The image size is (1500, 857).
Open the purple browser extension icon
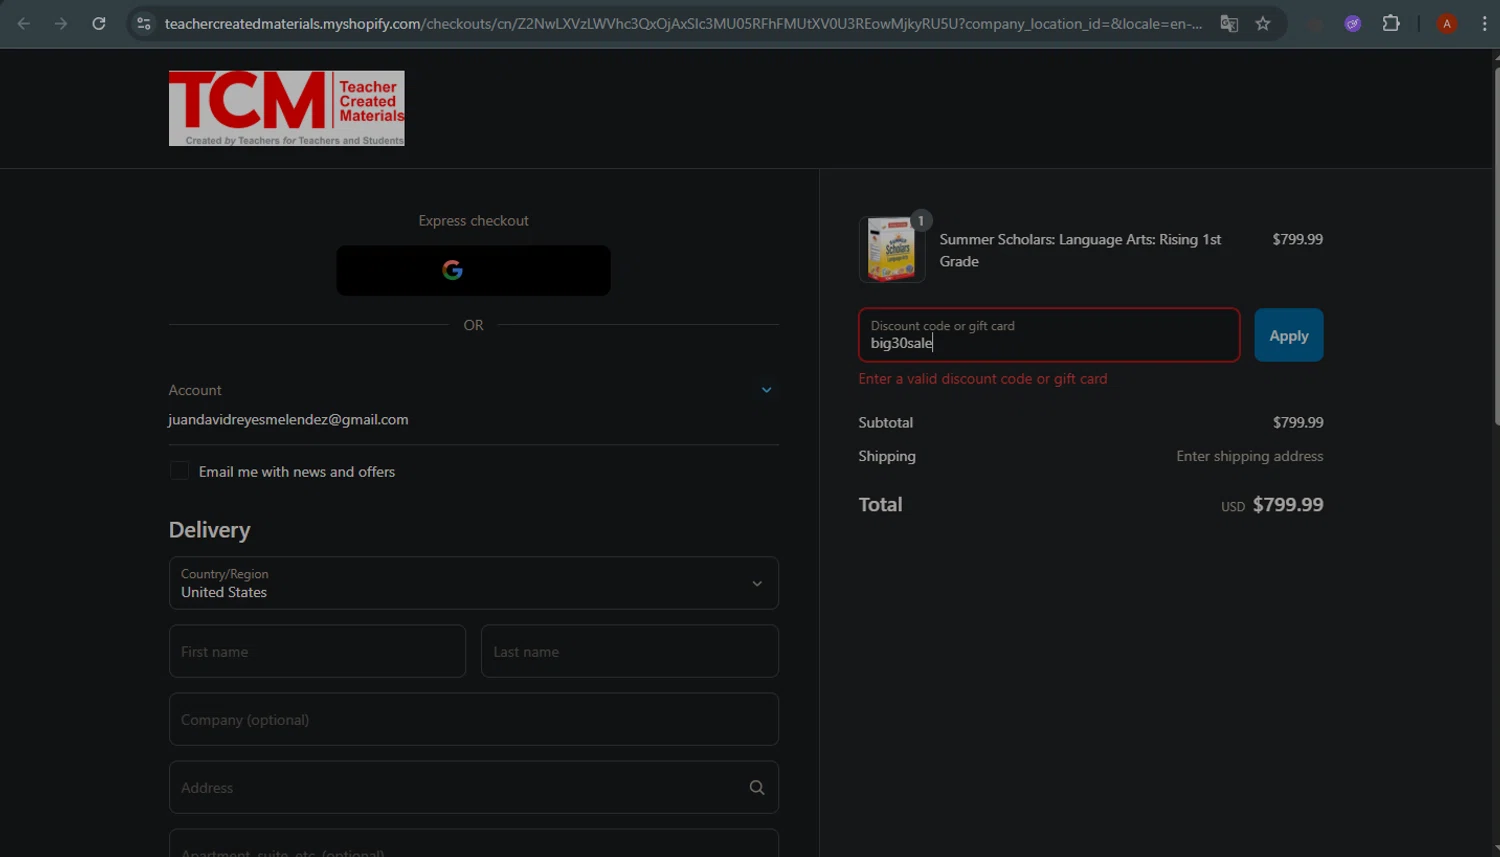tap(1352, 23)
